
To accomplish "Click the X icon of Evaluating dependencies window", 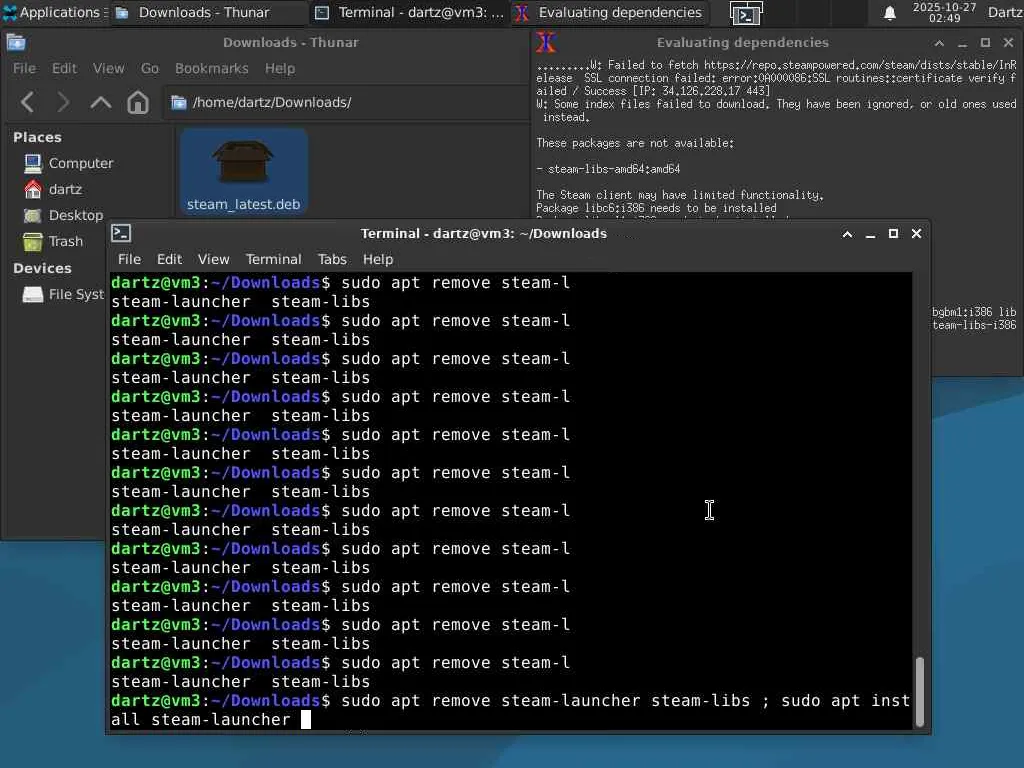I will pos(546,42).
